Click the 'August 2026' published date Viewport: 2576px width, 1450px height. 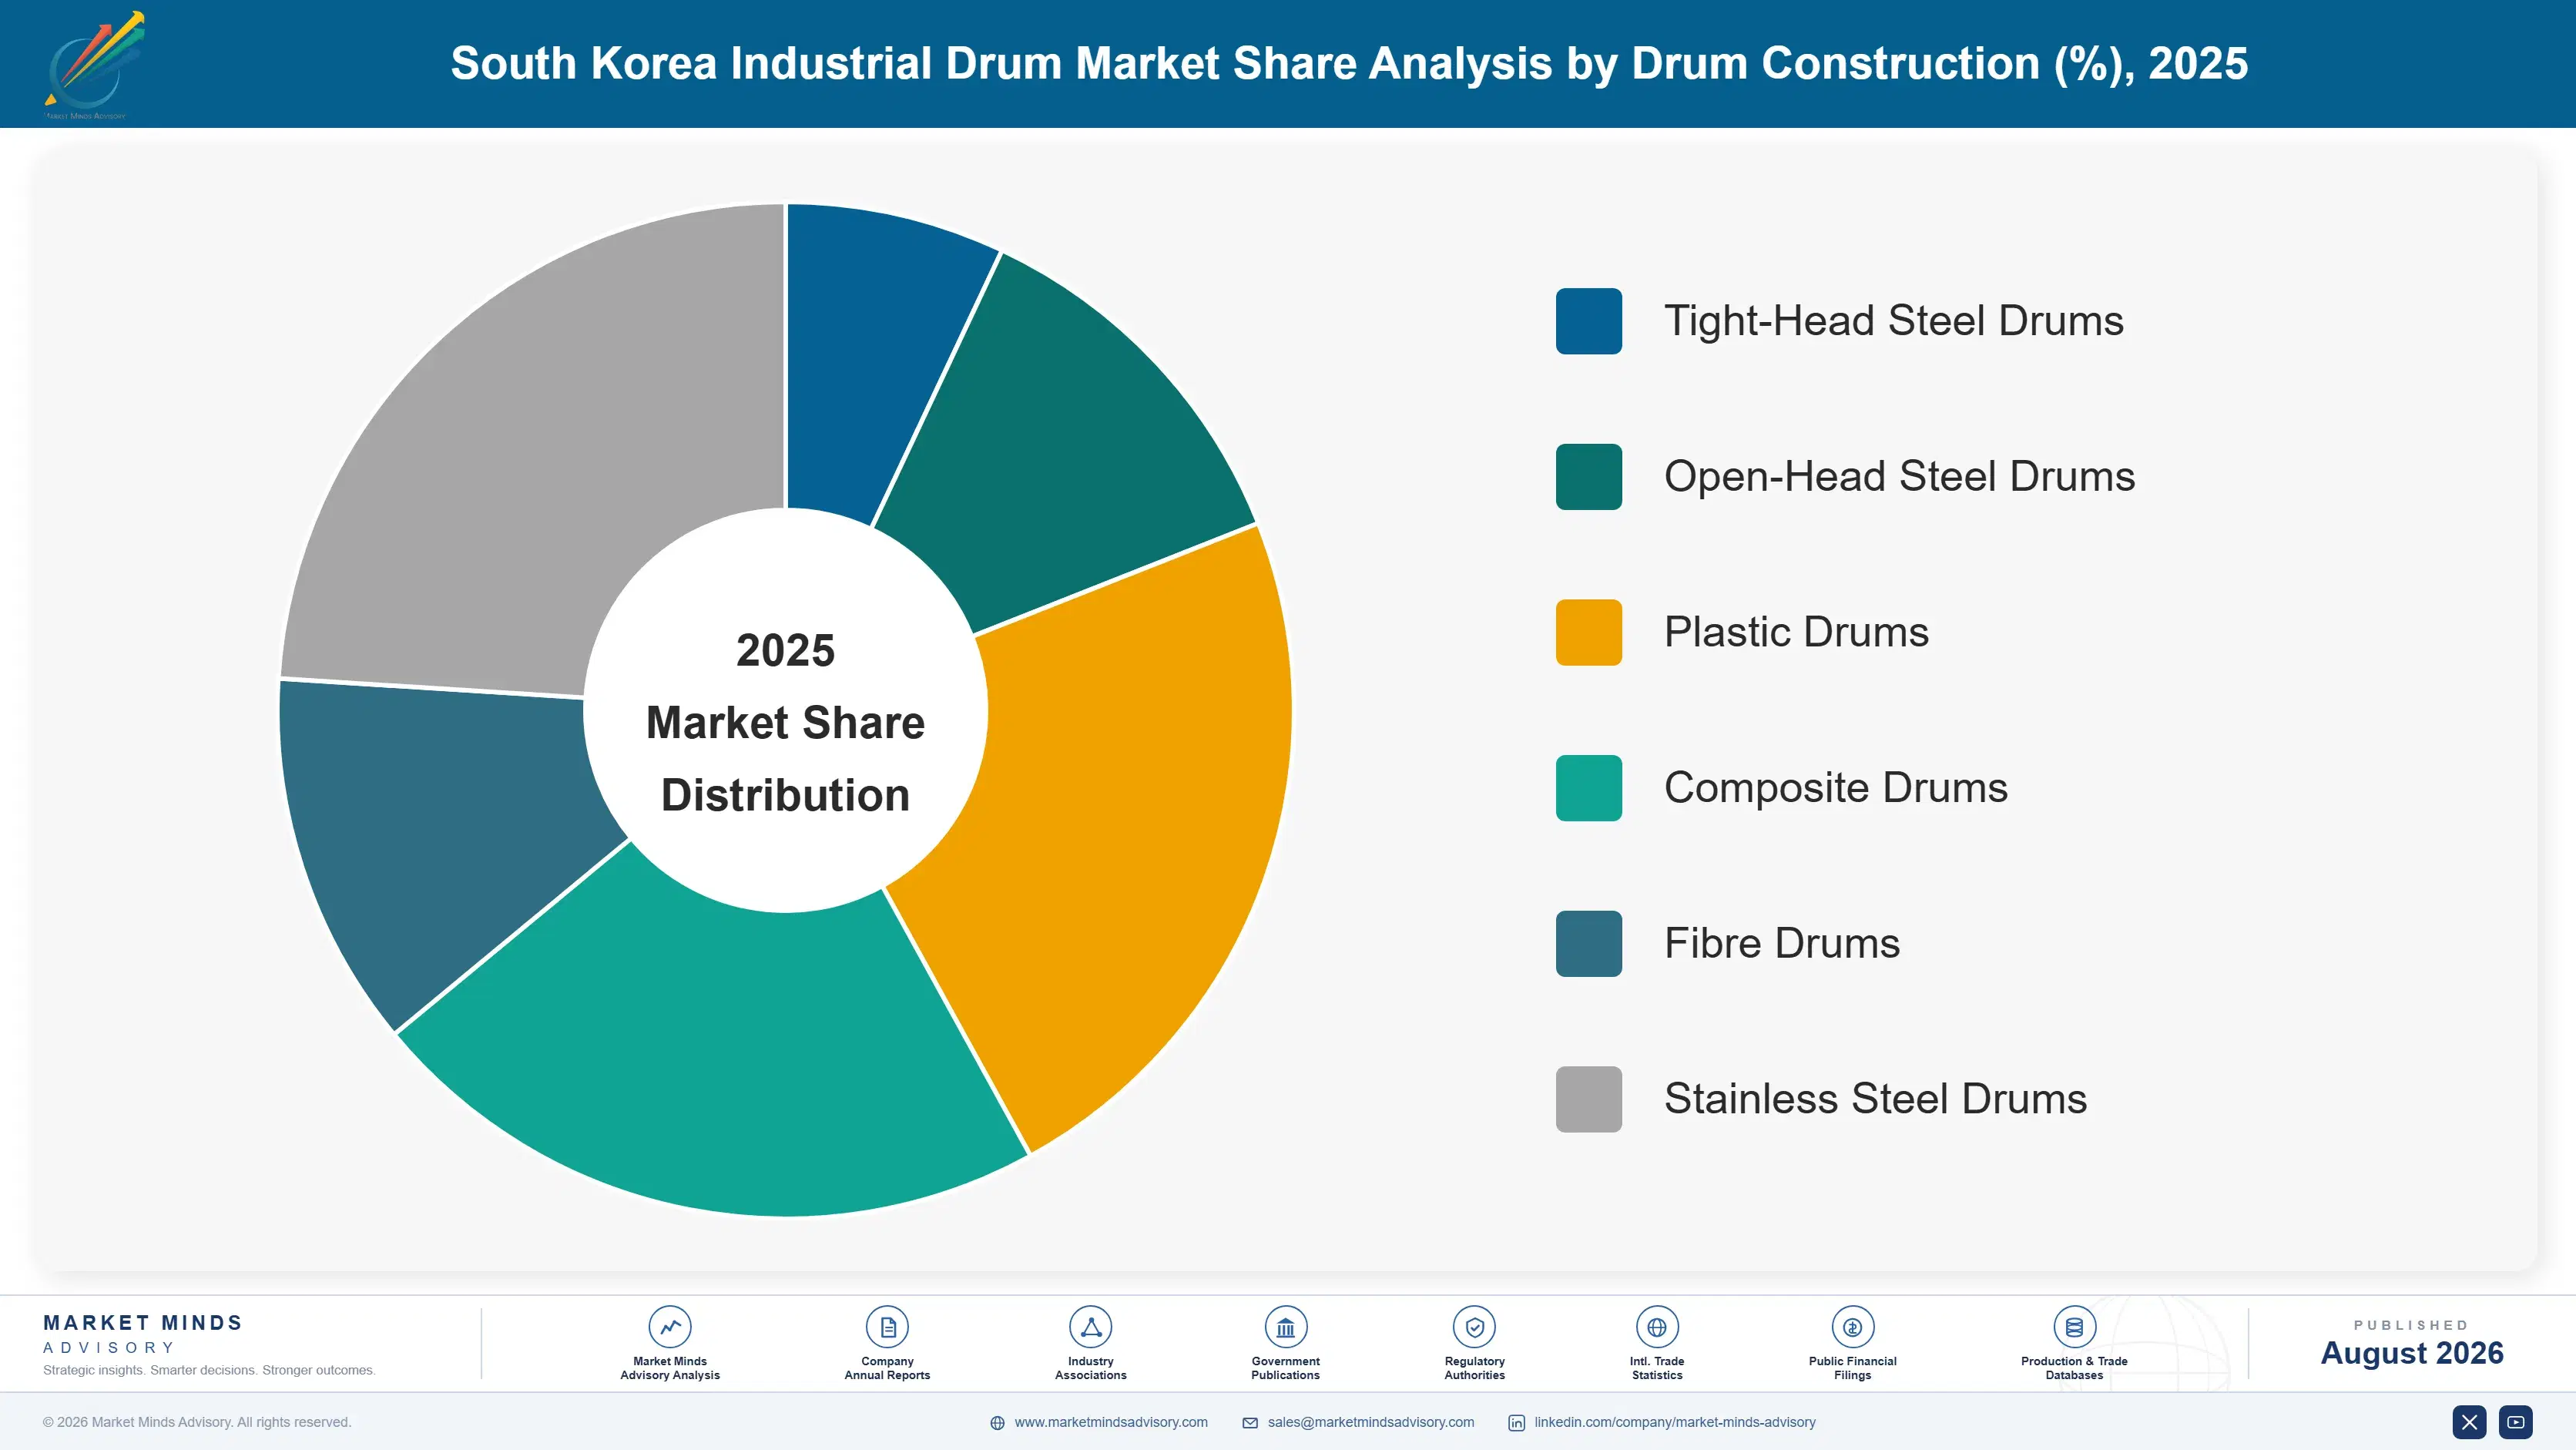coord(2411,1353)
